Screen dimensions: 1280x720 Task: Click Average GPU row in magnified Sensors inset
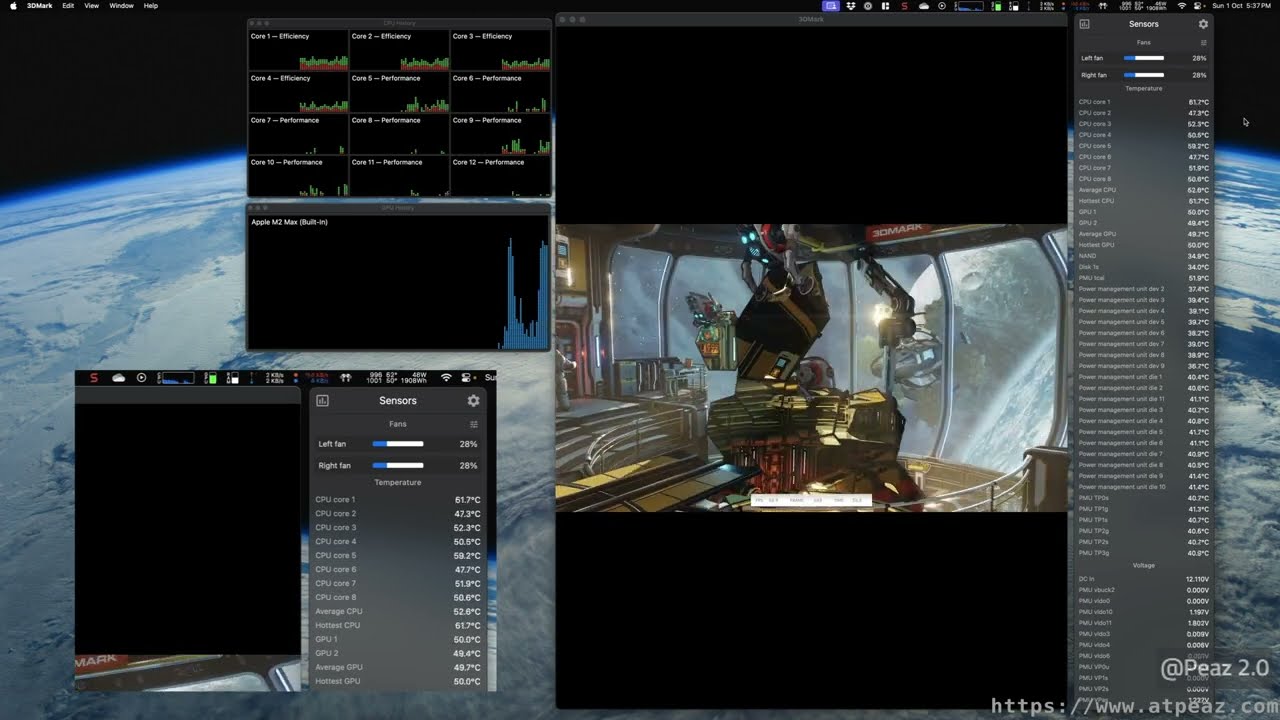pyautogui.click(x=398, y=667)
